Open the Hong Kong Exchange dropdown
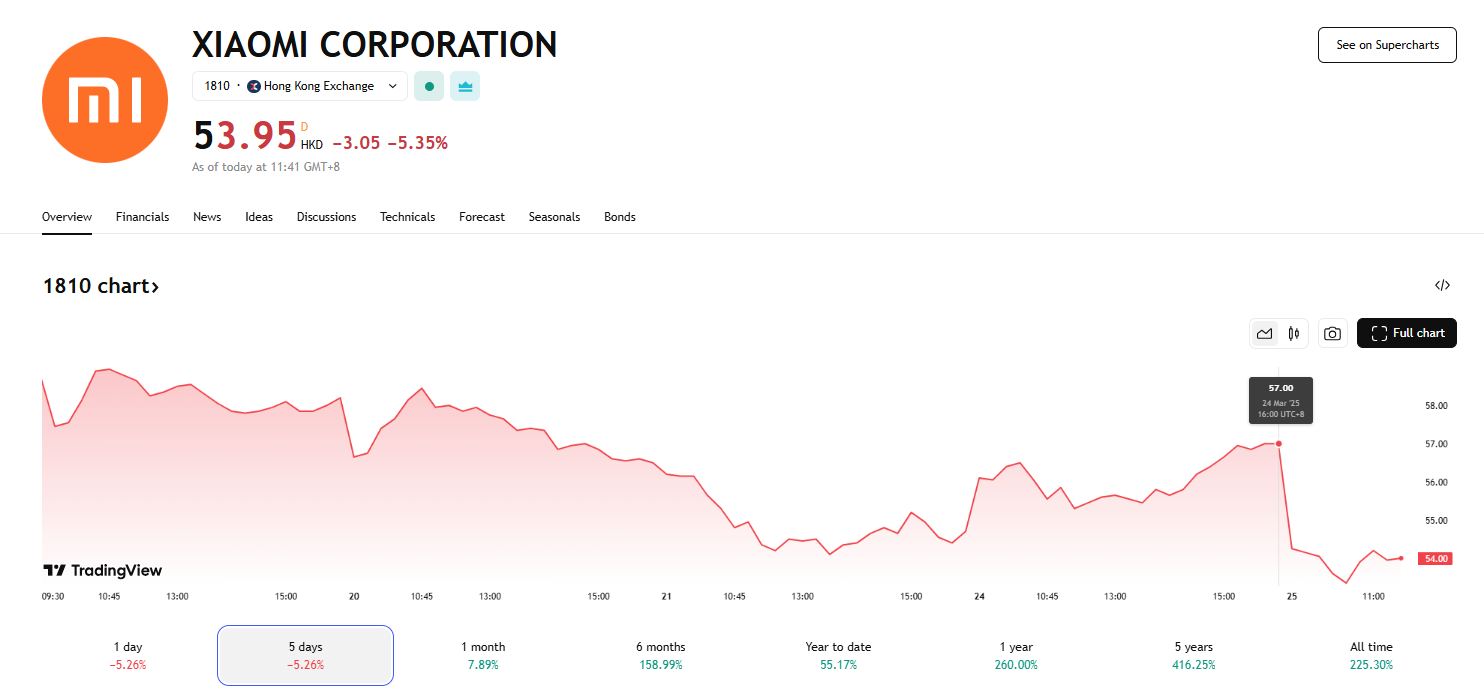This screenshot has width=1484, height=691. (300, 86)
